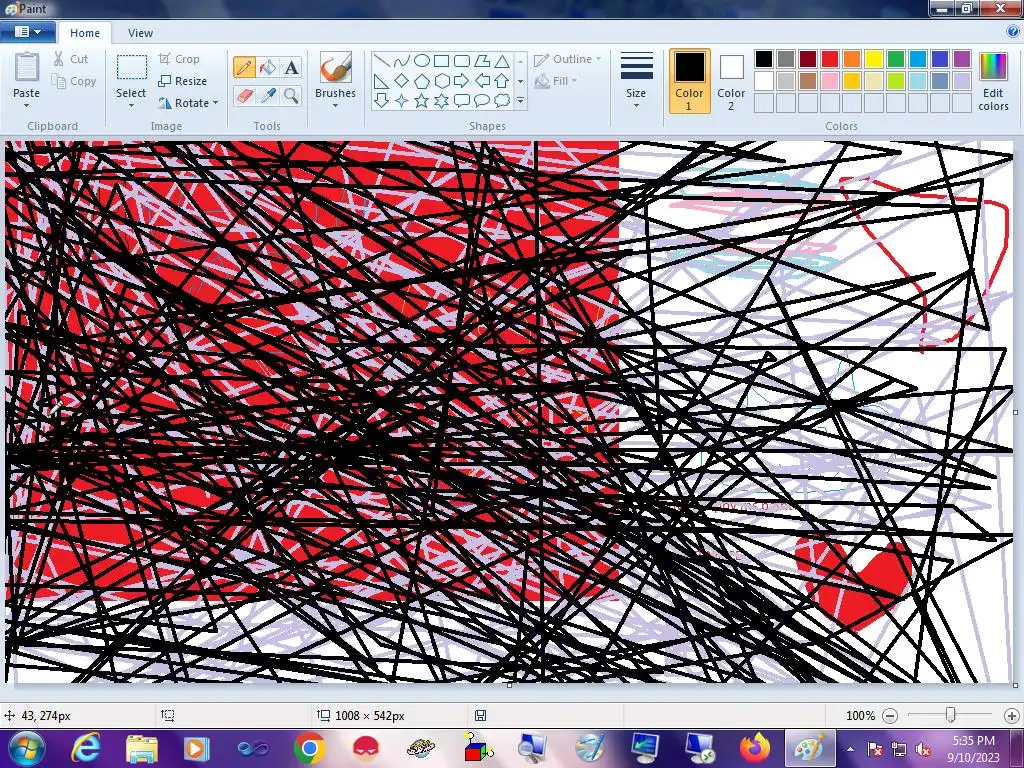Move the Shapes gallery down one row
This screenshot has height=768, width=1024.
520,81
